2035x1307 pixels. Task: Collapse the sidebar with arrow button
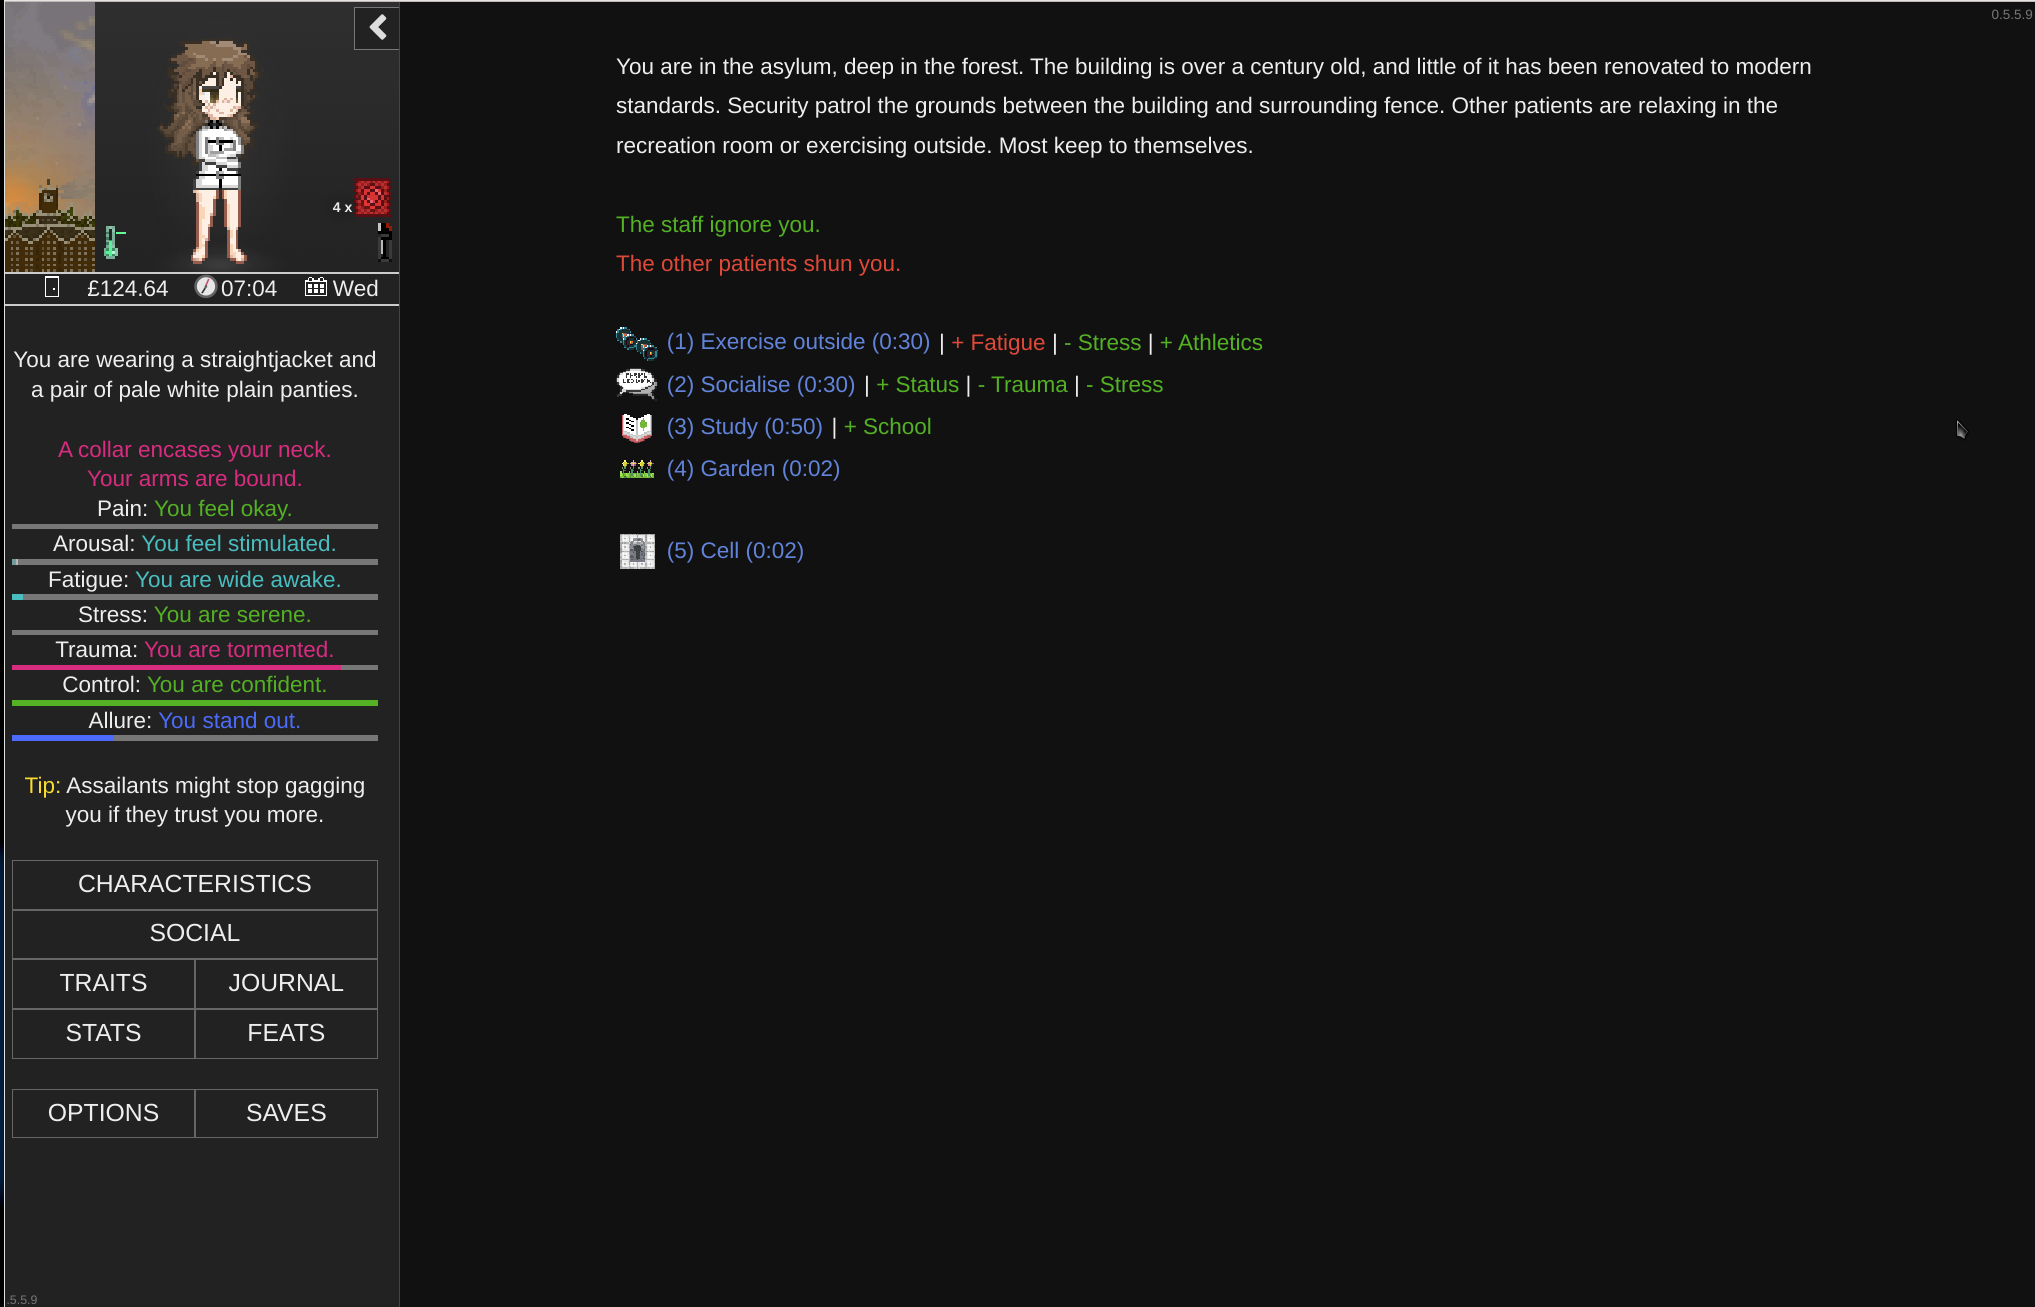(377, 28)
